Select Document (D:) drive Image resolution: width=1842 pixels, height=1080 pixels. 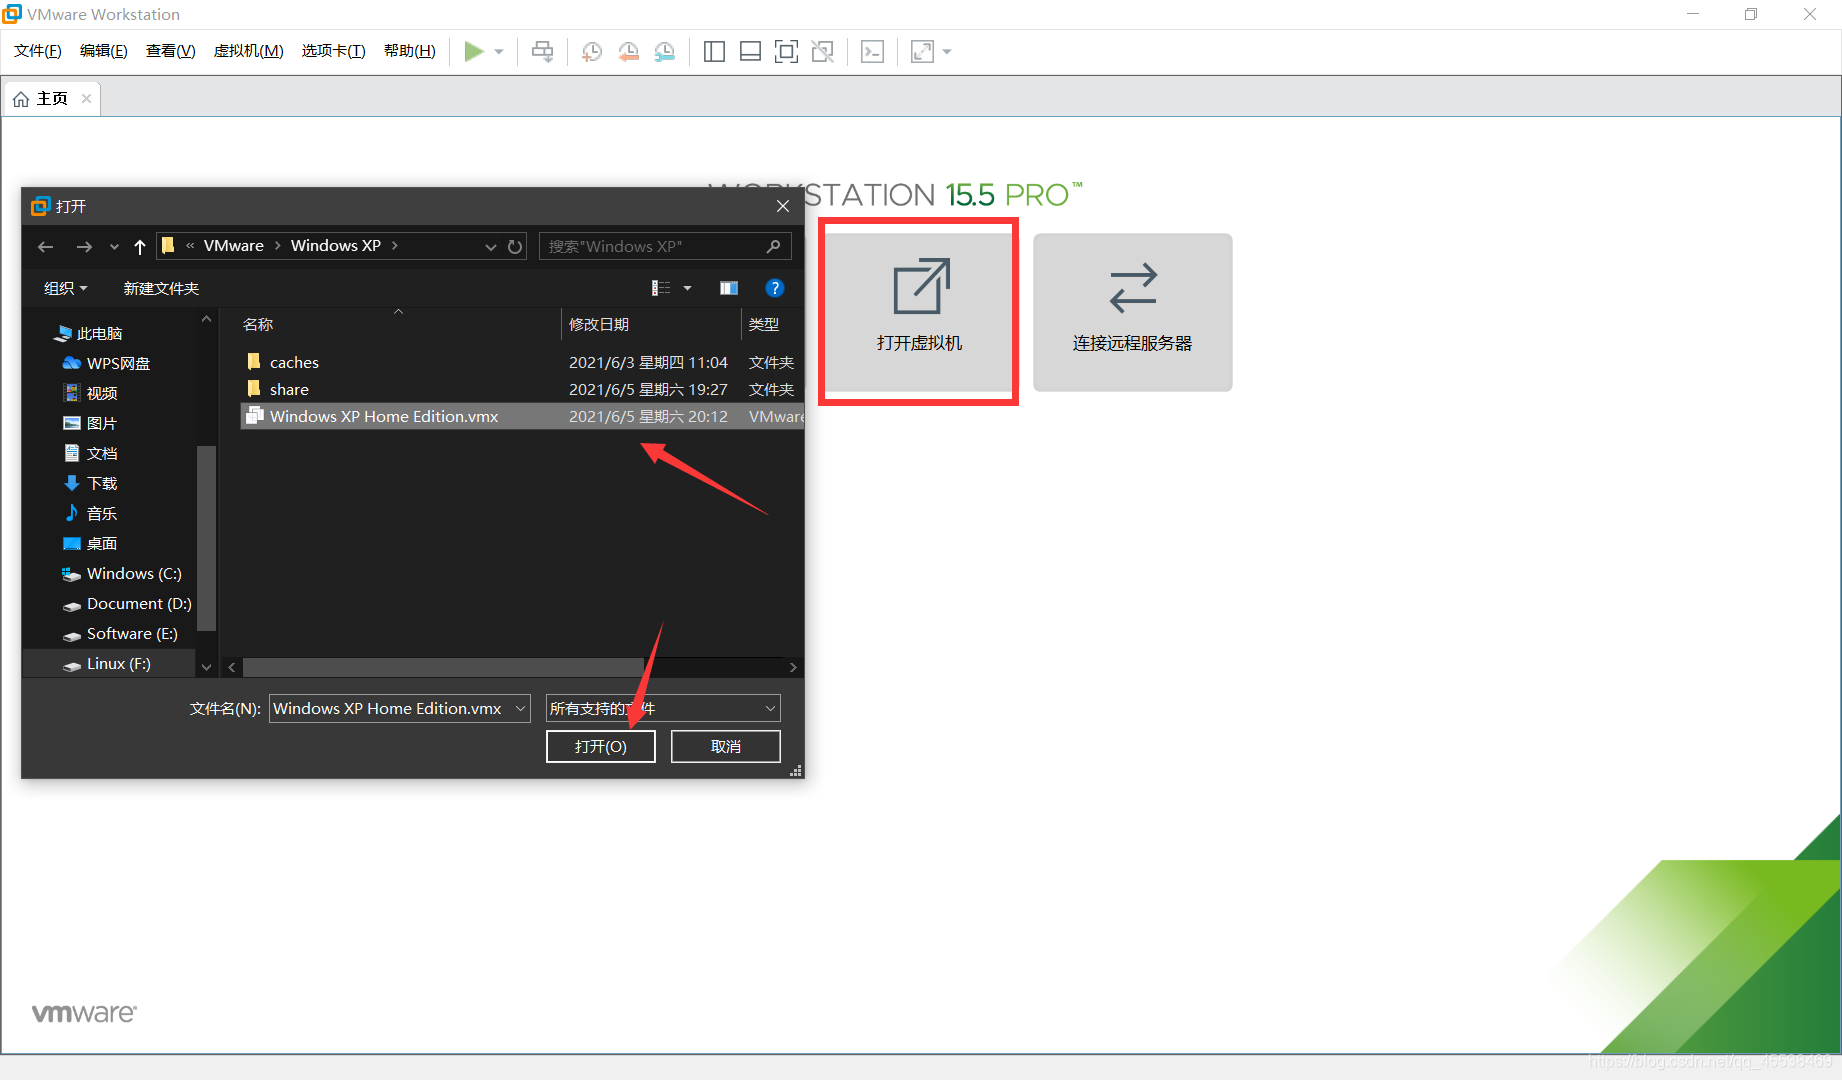coord(127,603)
